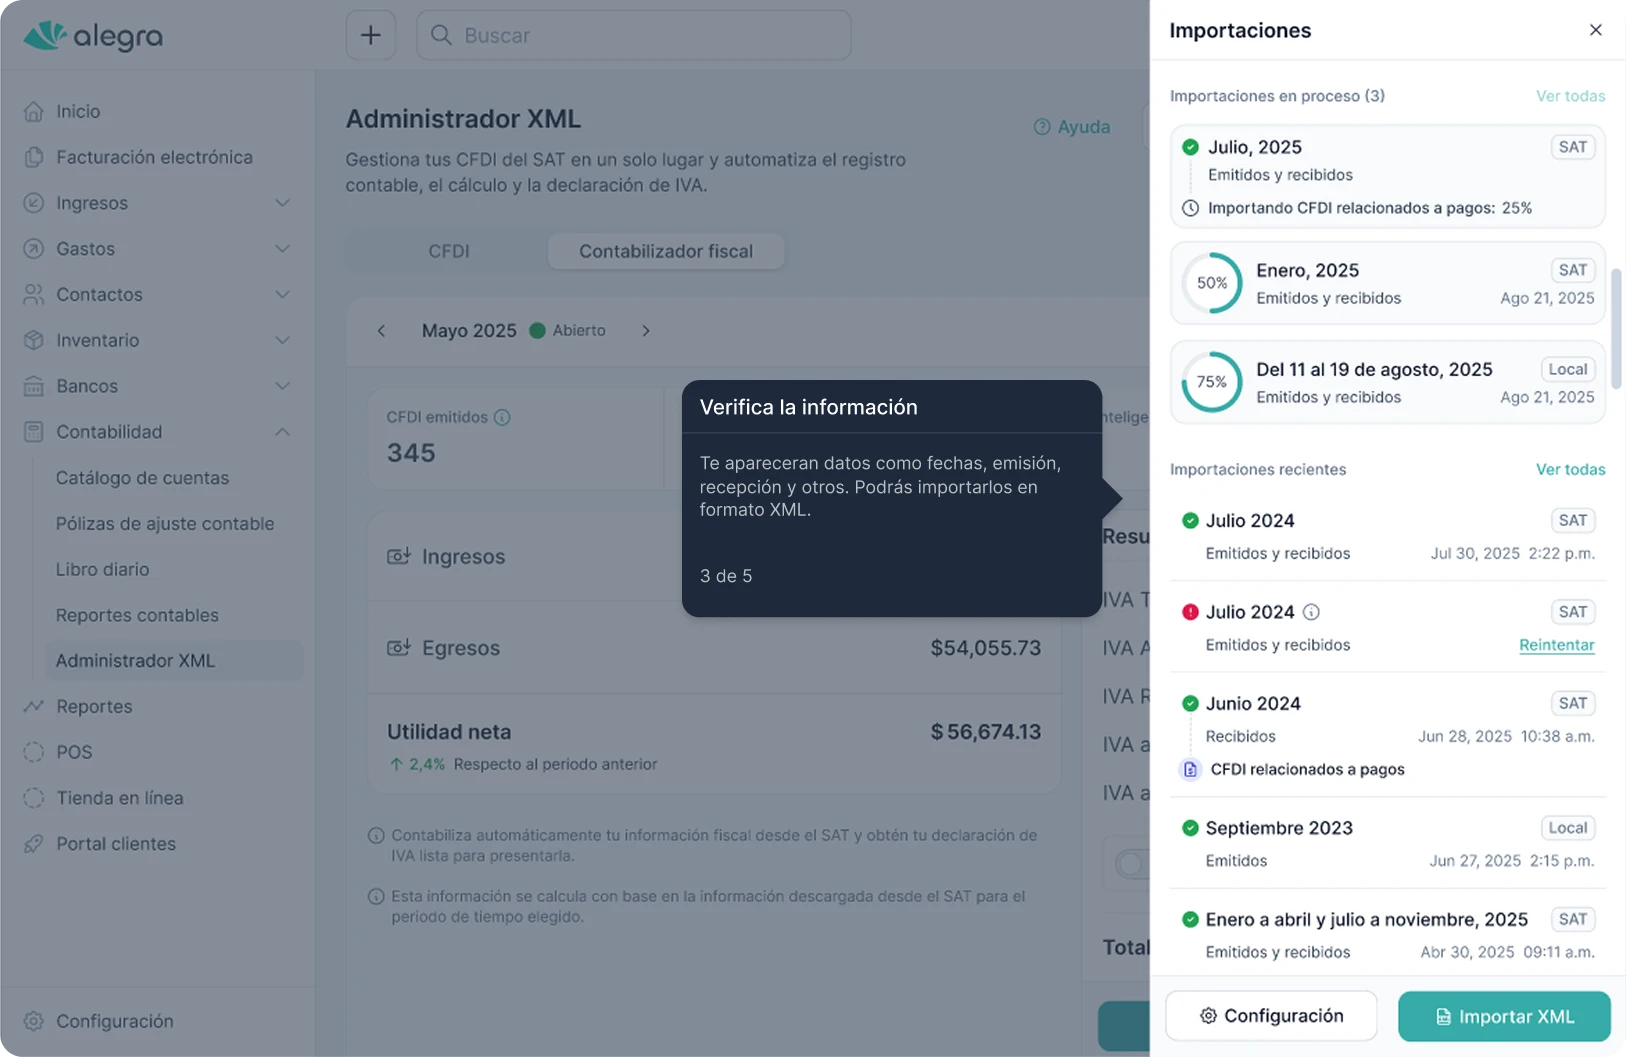Click Ver todas for Importaciones recientes
Viewport: 1626px width, 1057px height.
(1570, 469)
